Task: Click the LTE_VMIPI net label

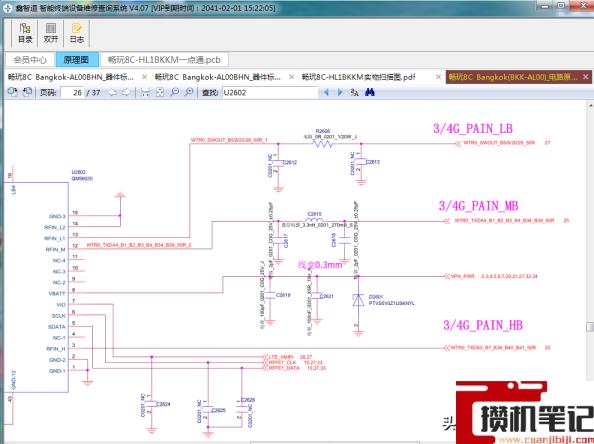Action: (281, 357)
